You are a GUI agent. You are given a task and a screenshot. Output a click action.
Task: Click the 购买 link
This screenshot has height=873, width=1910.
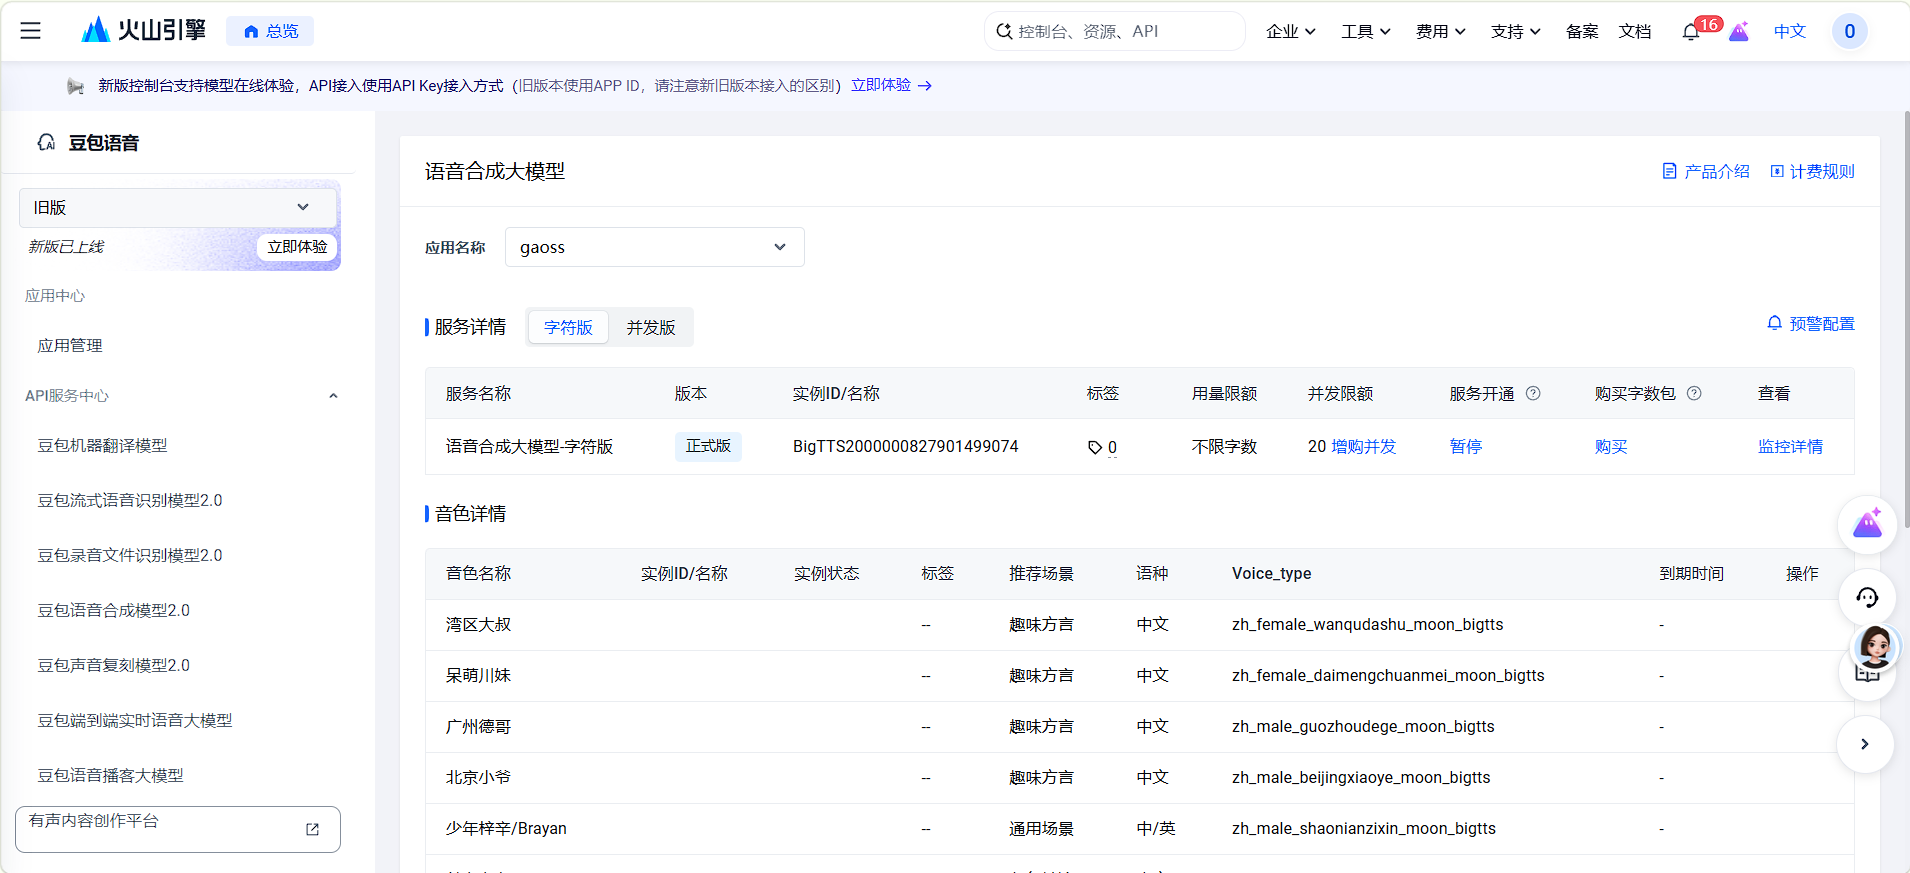[x=1611, y=446]
